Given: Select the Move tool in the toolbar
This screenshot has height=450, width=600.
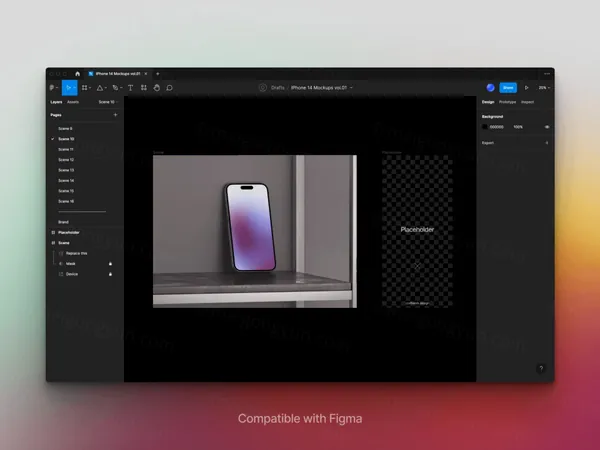Looking at the screenshot, I should (x=68, y=88).
